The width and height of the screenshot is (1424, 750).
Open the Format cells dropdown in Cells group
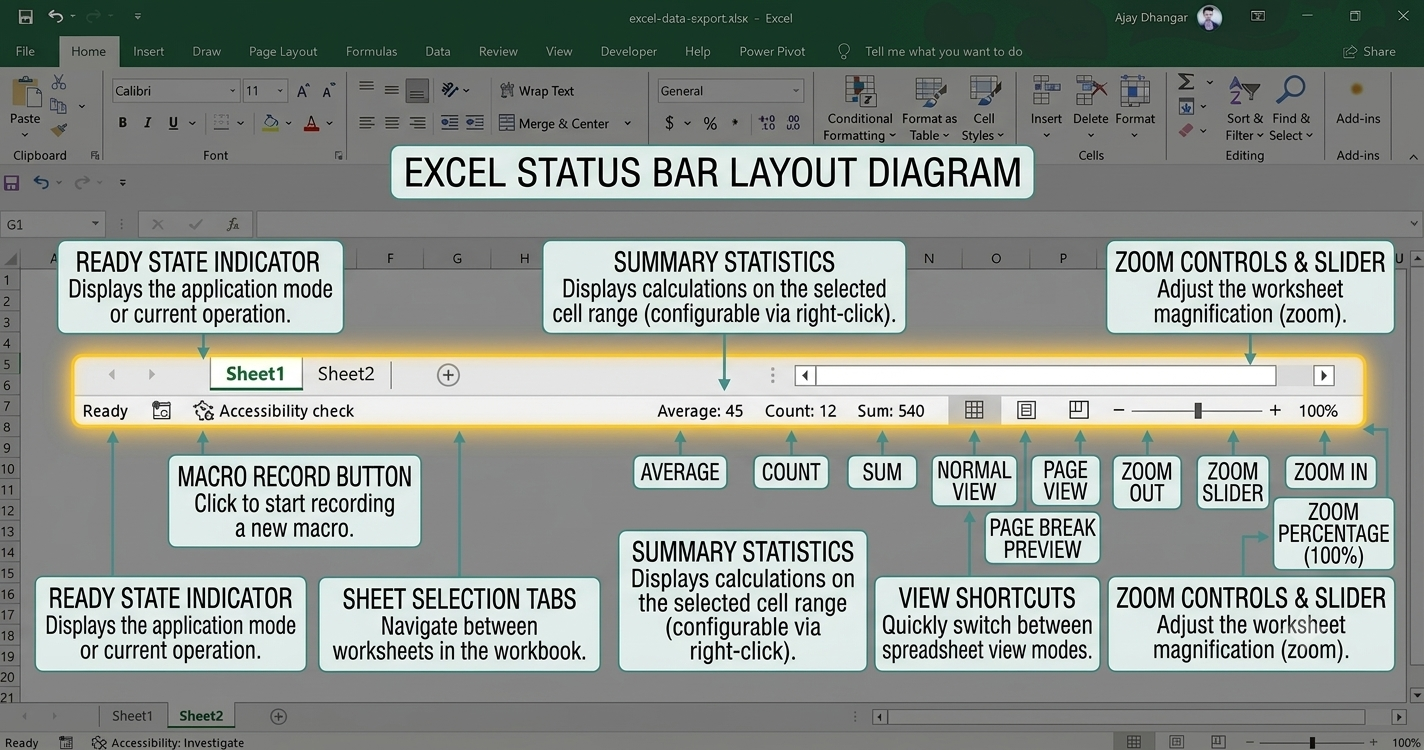[x=1135, y=109]
